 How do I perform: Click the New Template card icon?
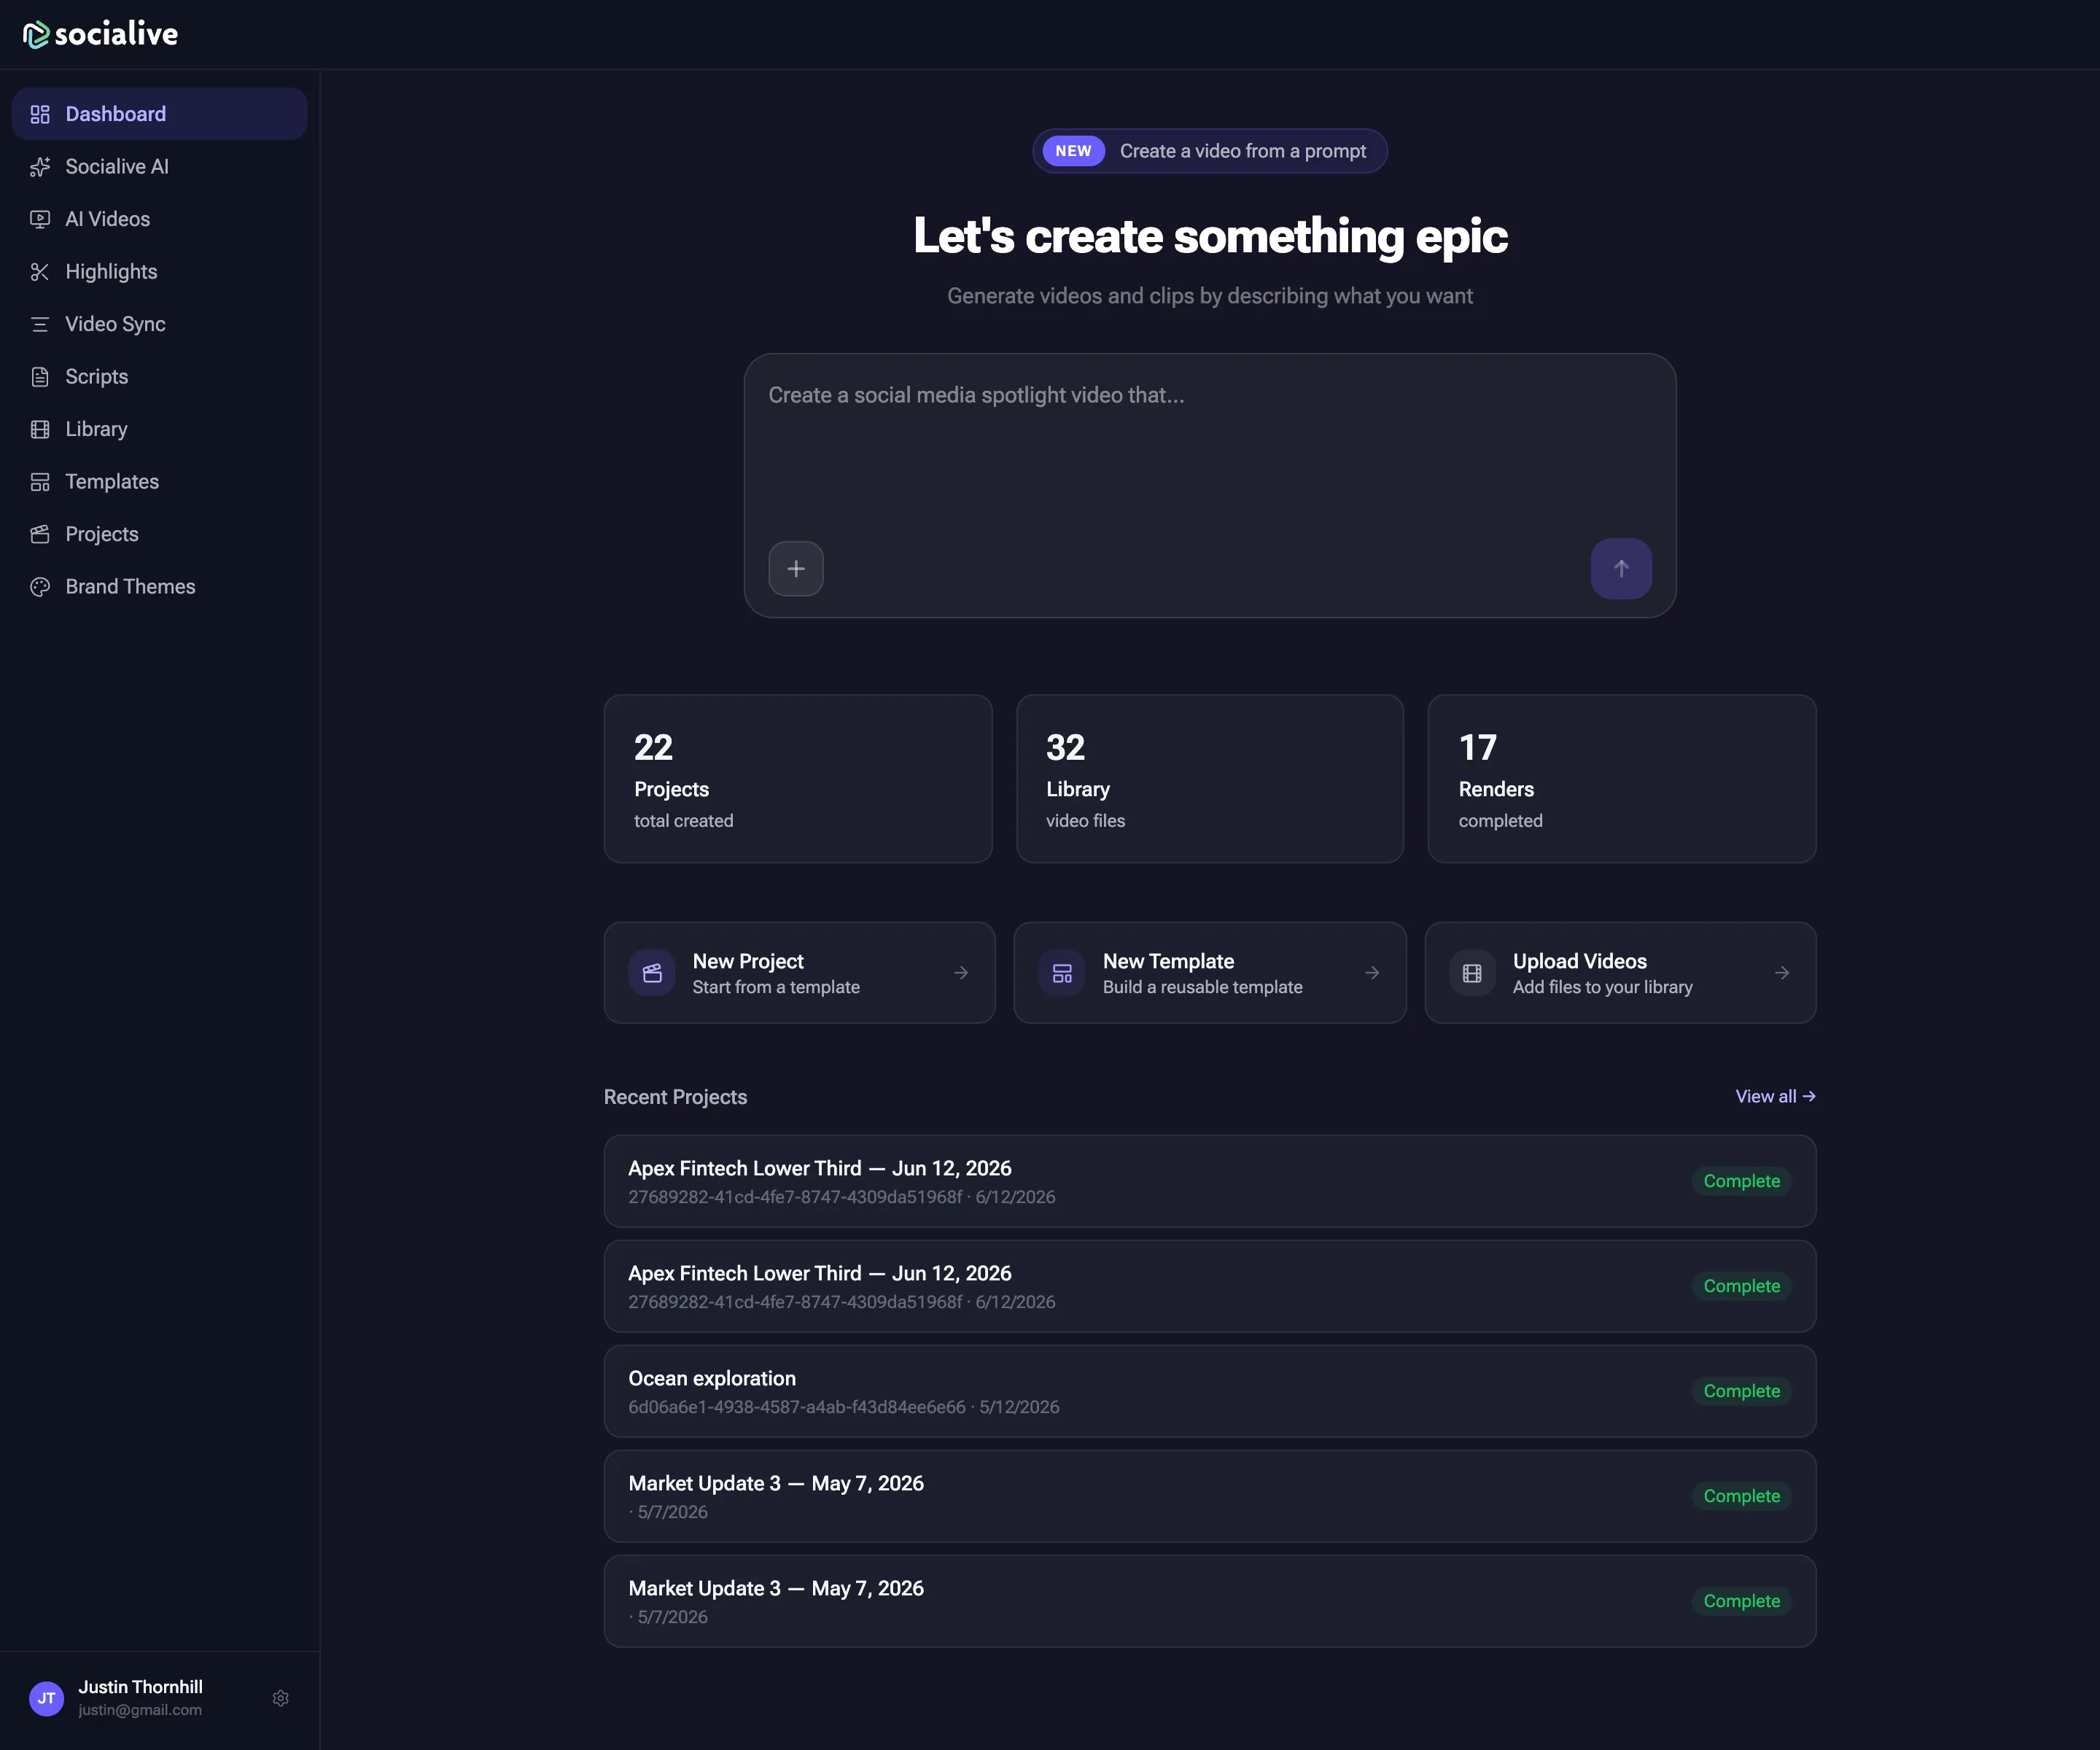click(x=1062, y=973)
